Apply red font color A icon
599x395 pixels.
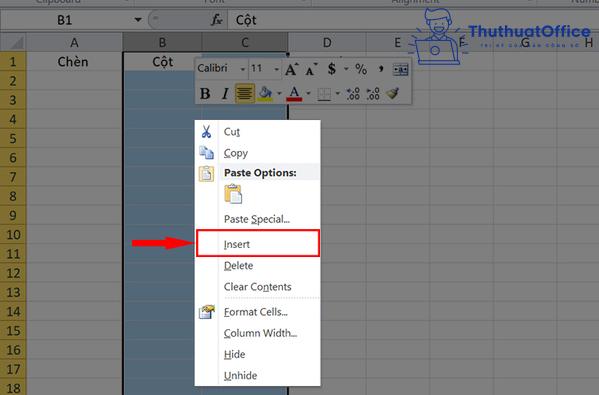294,93
